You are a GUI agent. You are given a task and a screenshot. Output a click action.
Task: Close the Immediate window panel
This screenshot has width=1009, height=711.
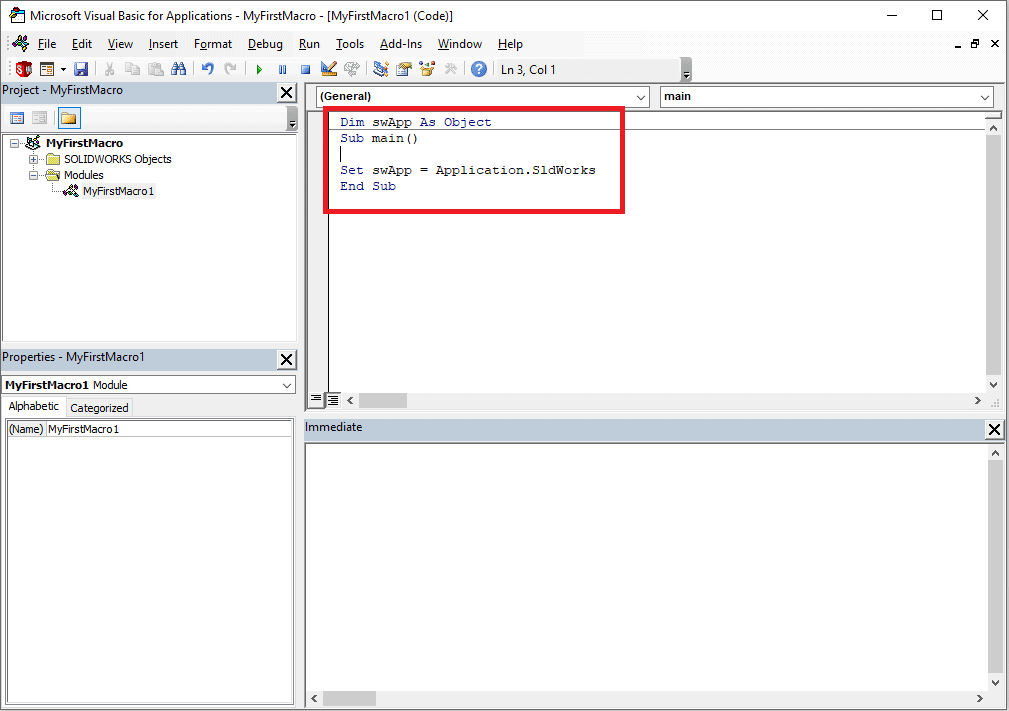click(994, 429)
